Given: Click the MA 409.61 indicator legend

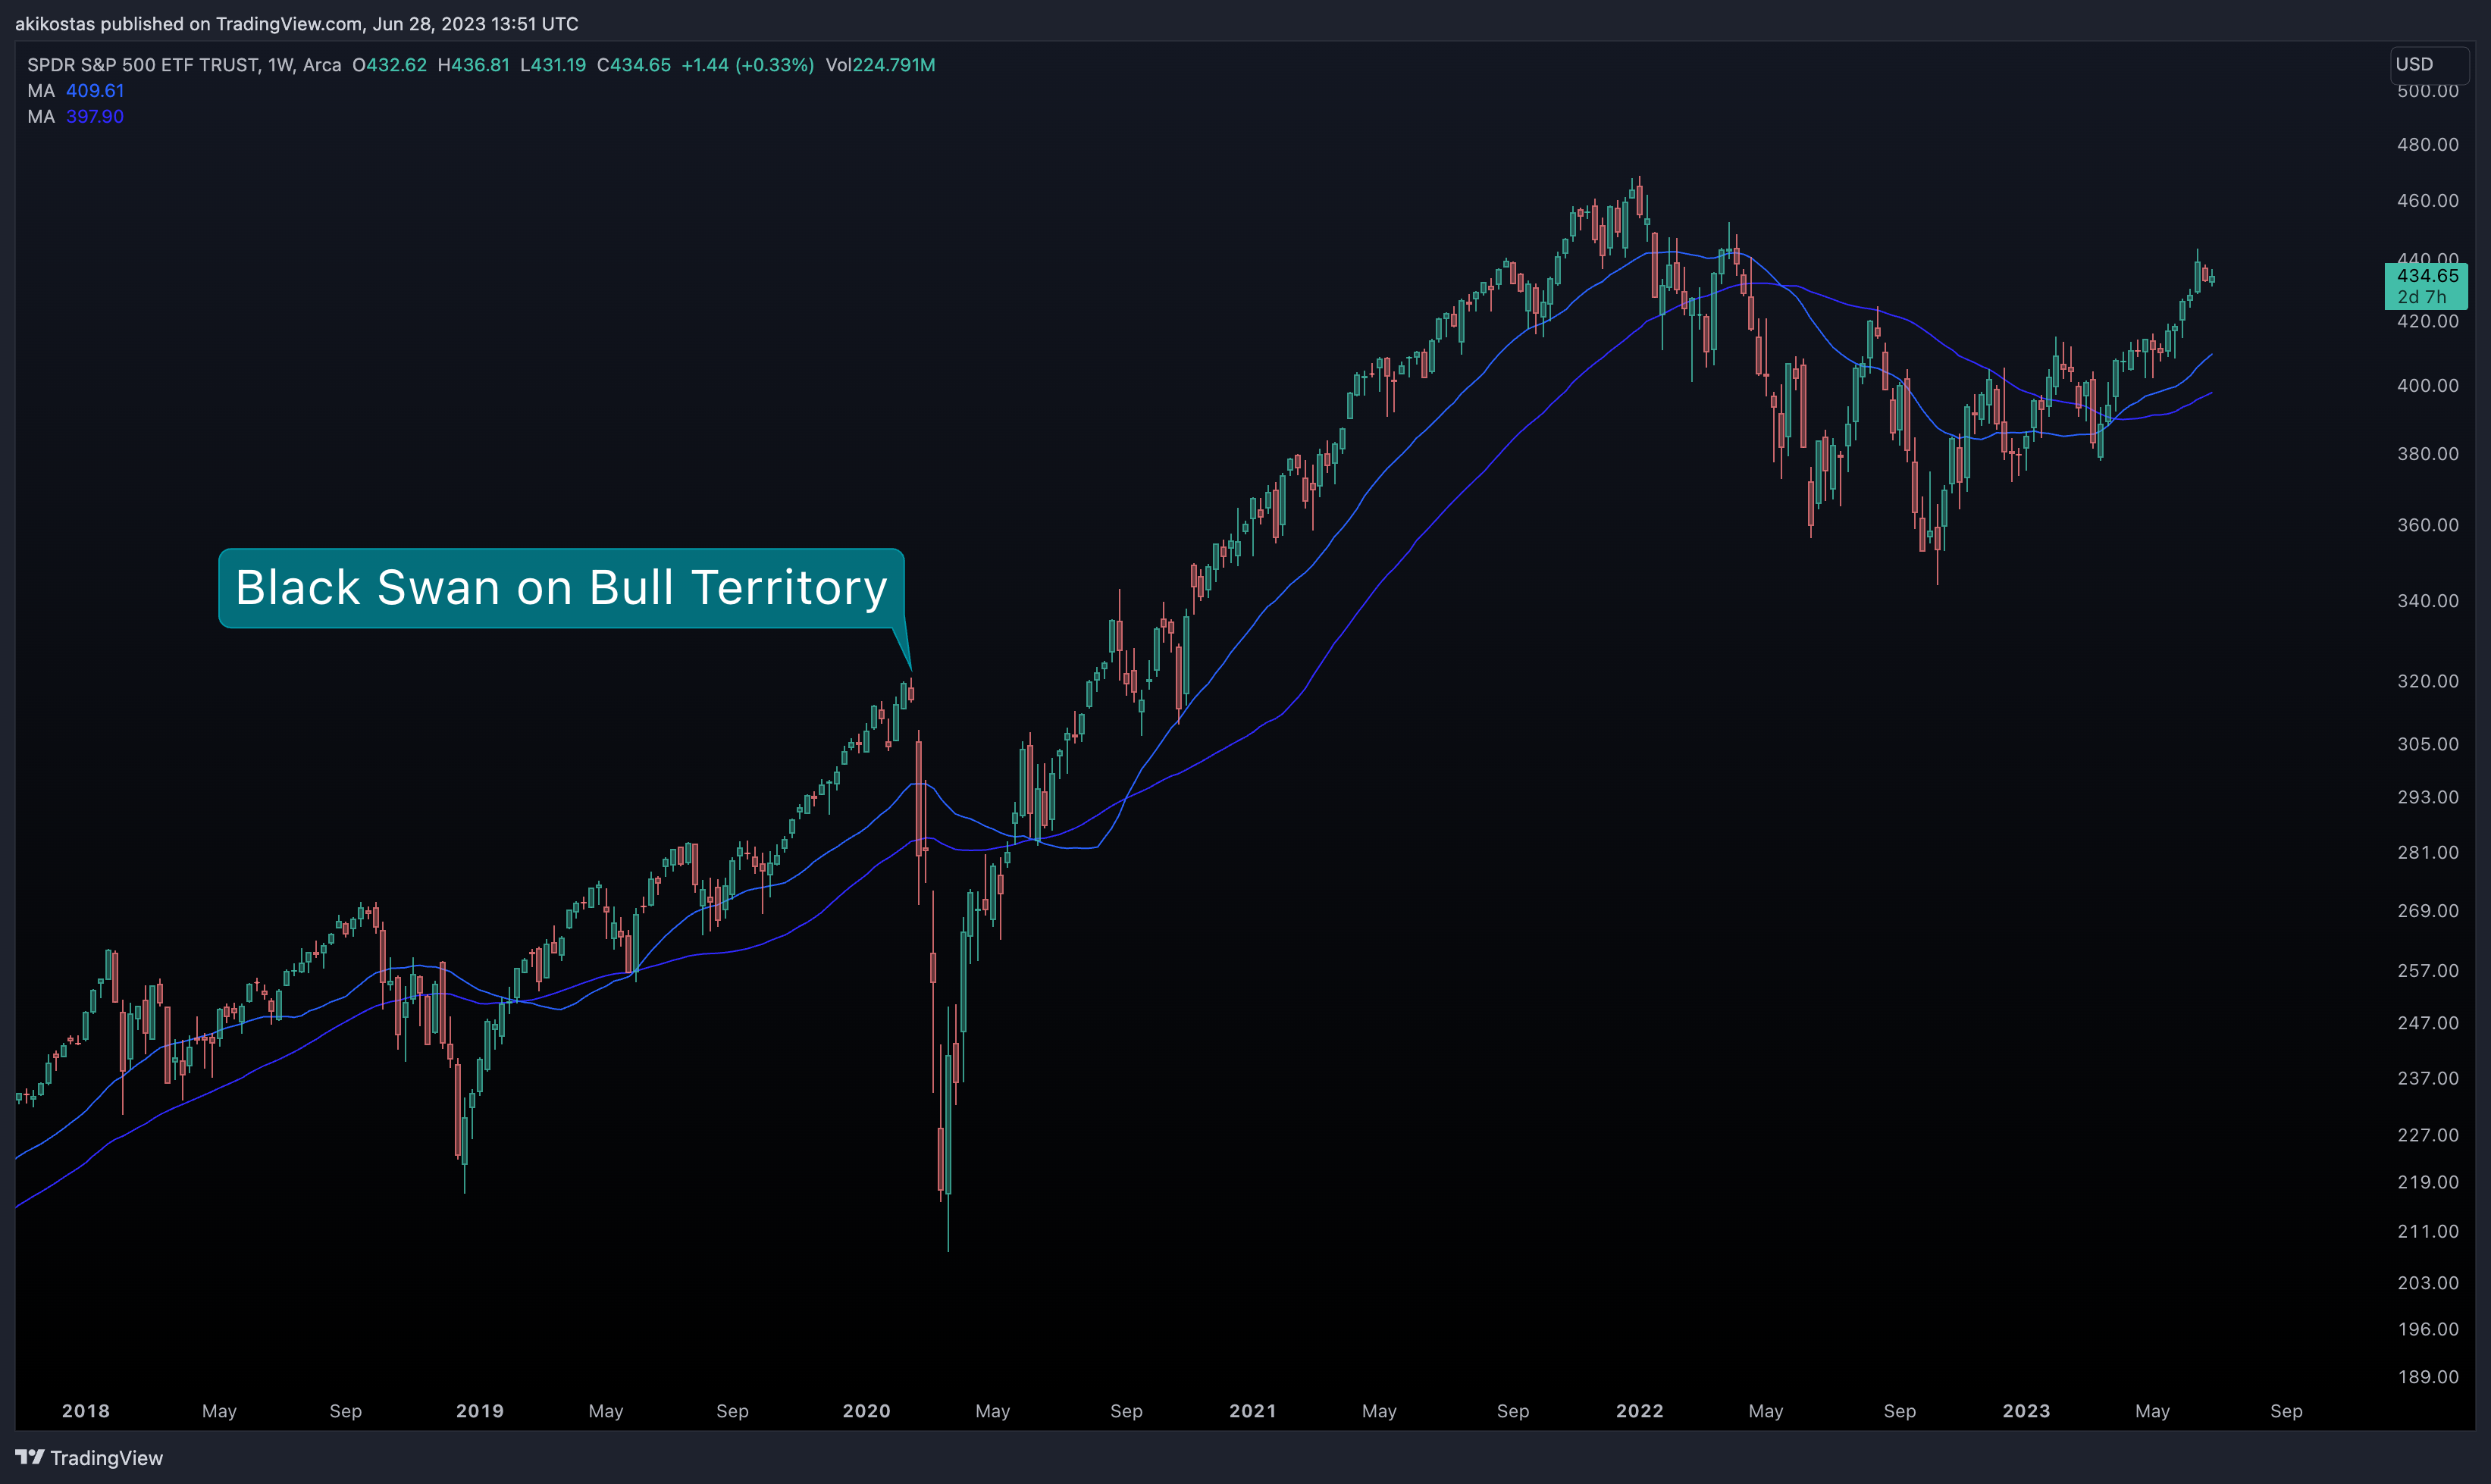Looking at the screenshot, I should click(76, 91).
